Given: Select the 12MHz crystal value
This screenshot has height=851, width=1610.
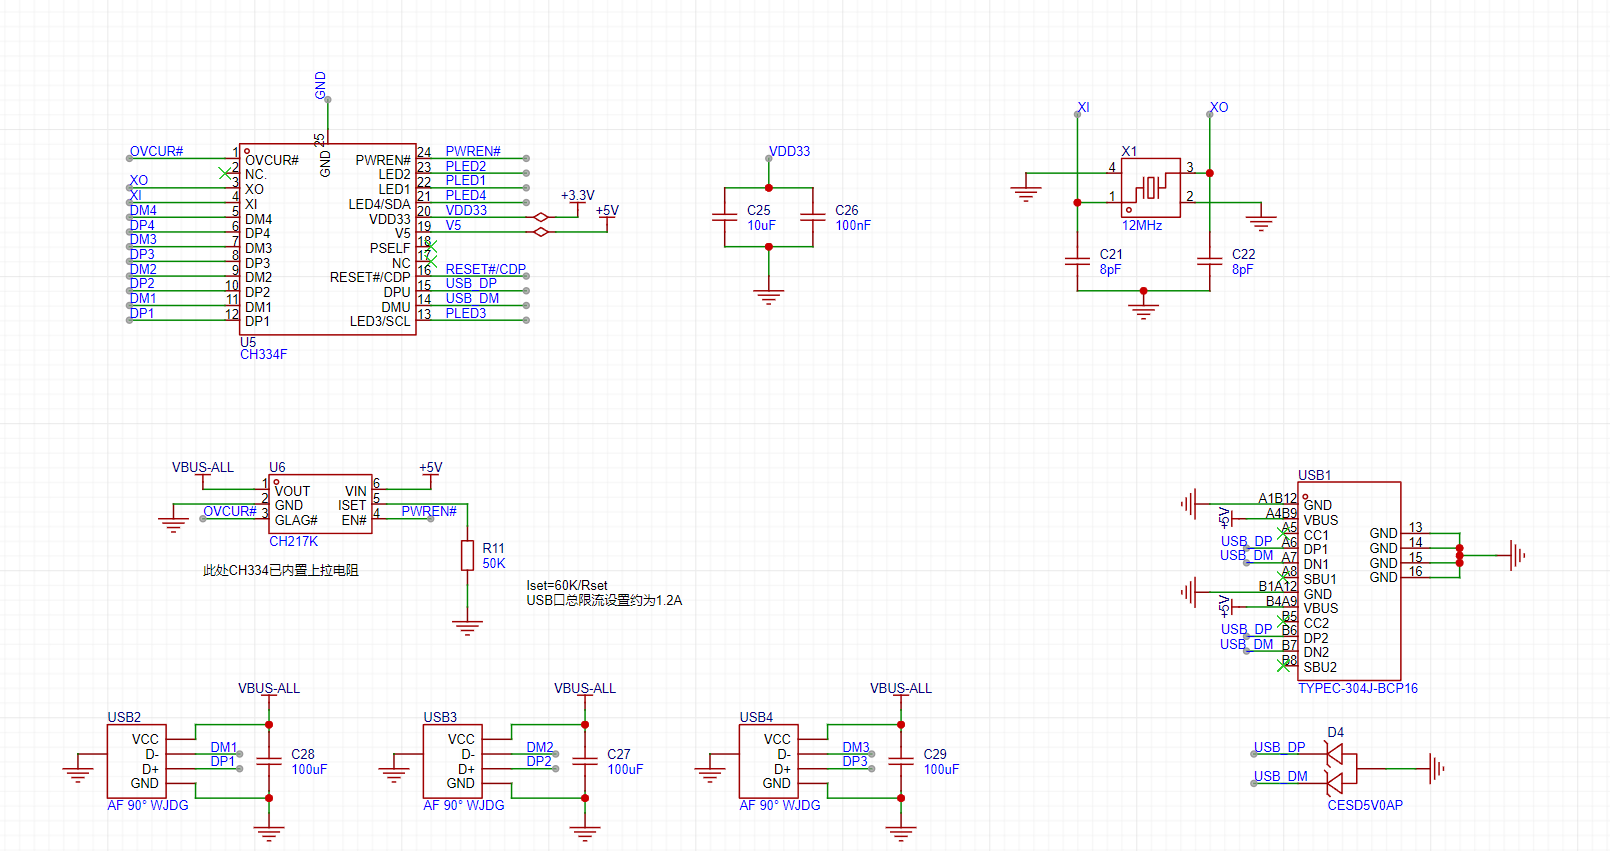Looking at the screenshot, I should point(1142,226).
